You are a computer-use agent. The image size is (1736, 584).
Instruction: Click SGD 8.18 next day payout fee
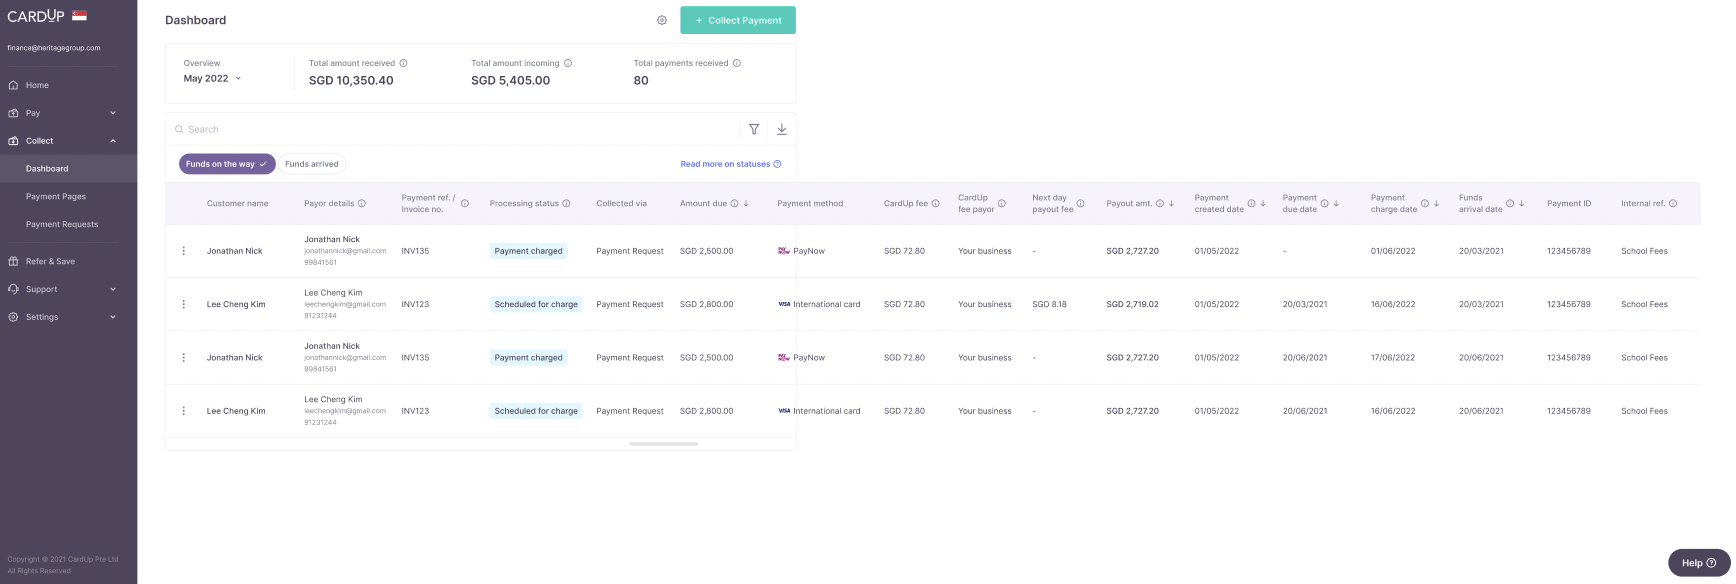[1049, 304]
